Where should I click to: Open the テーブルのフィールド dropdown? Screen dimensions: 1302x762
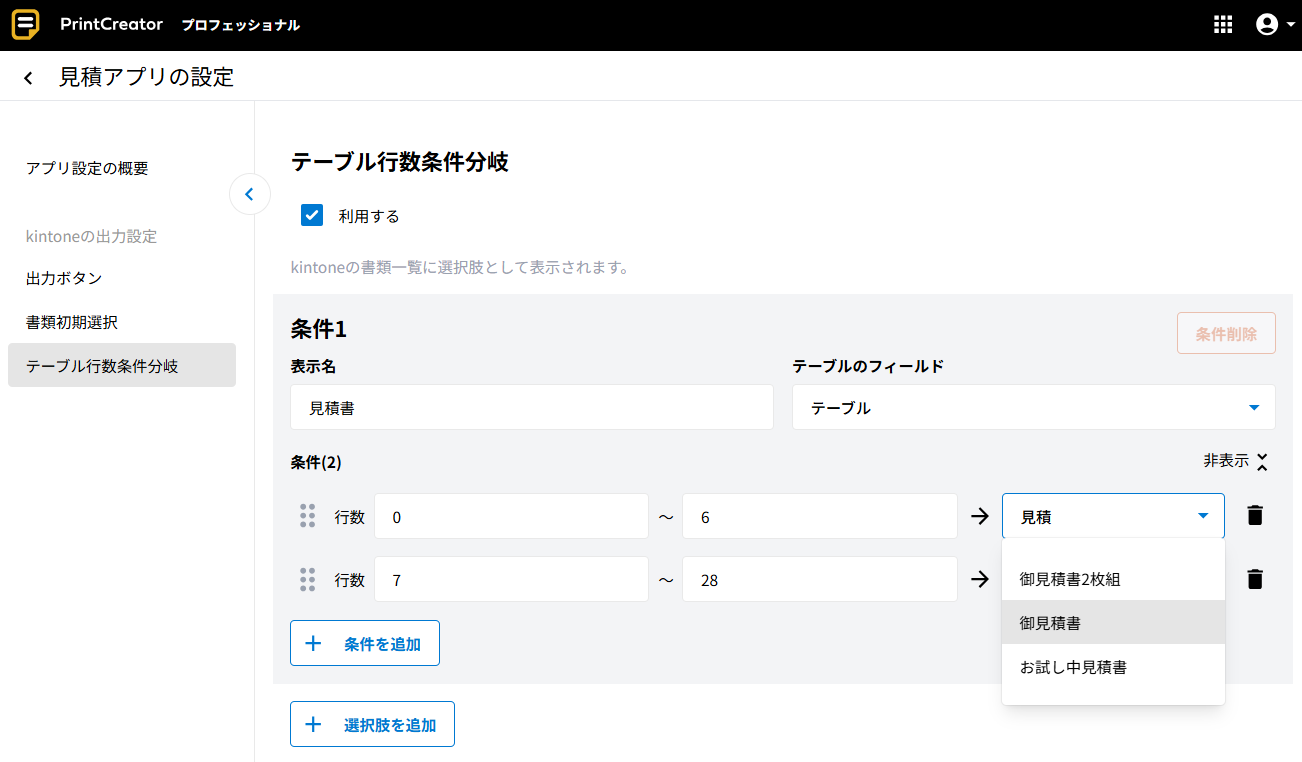(x=1033, y=407)
